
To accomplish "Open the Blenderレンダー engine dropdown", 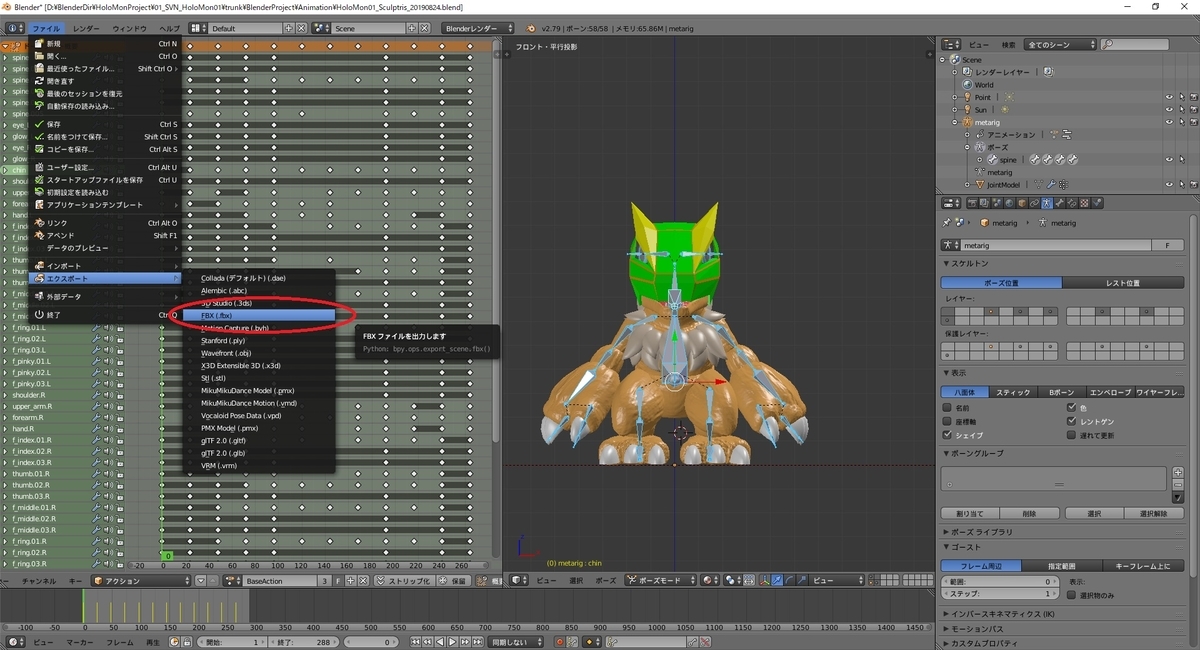I will coord(478,28).
